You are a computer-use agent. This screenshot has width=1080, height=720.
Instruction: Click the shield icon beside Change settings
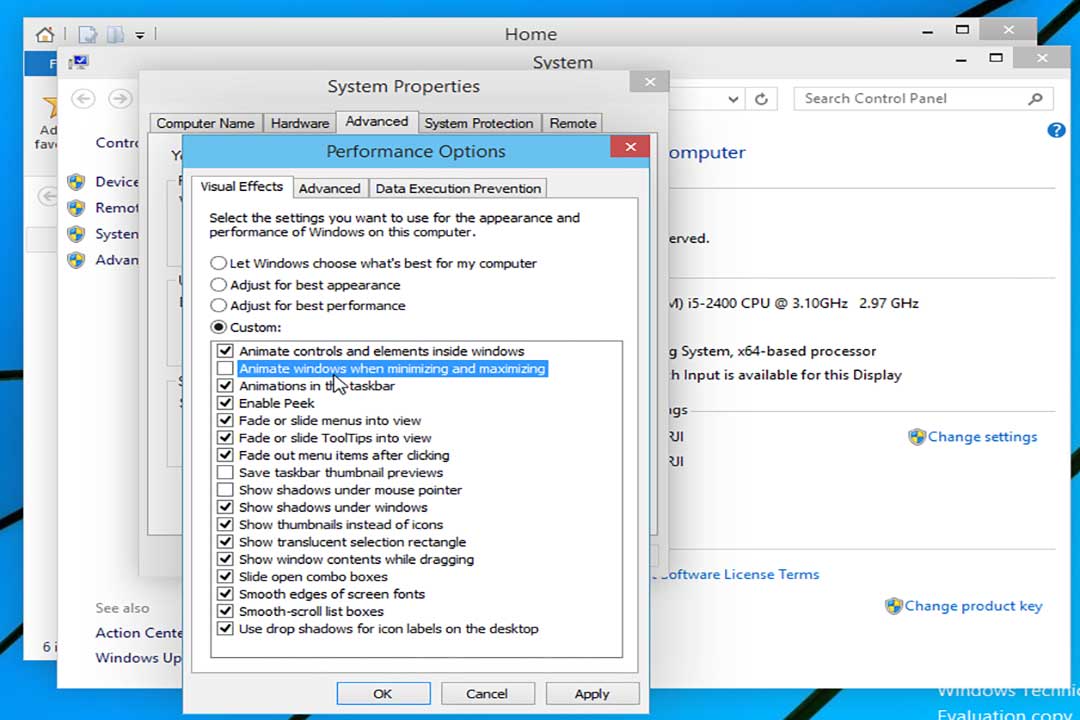916,437
